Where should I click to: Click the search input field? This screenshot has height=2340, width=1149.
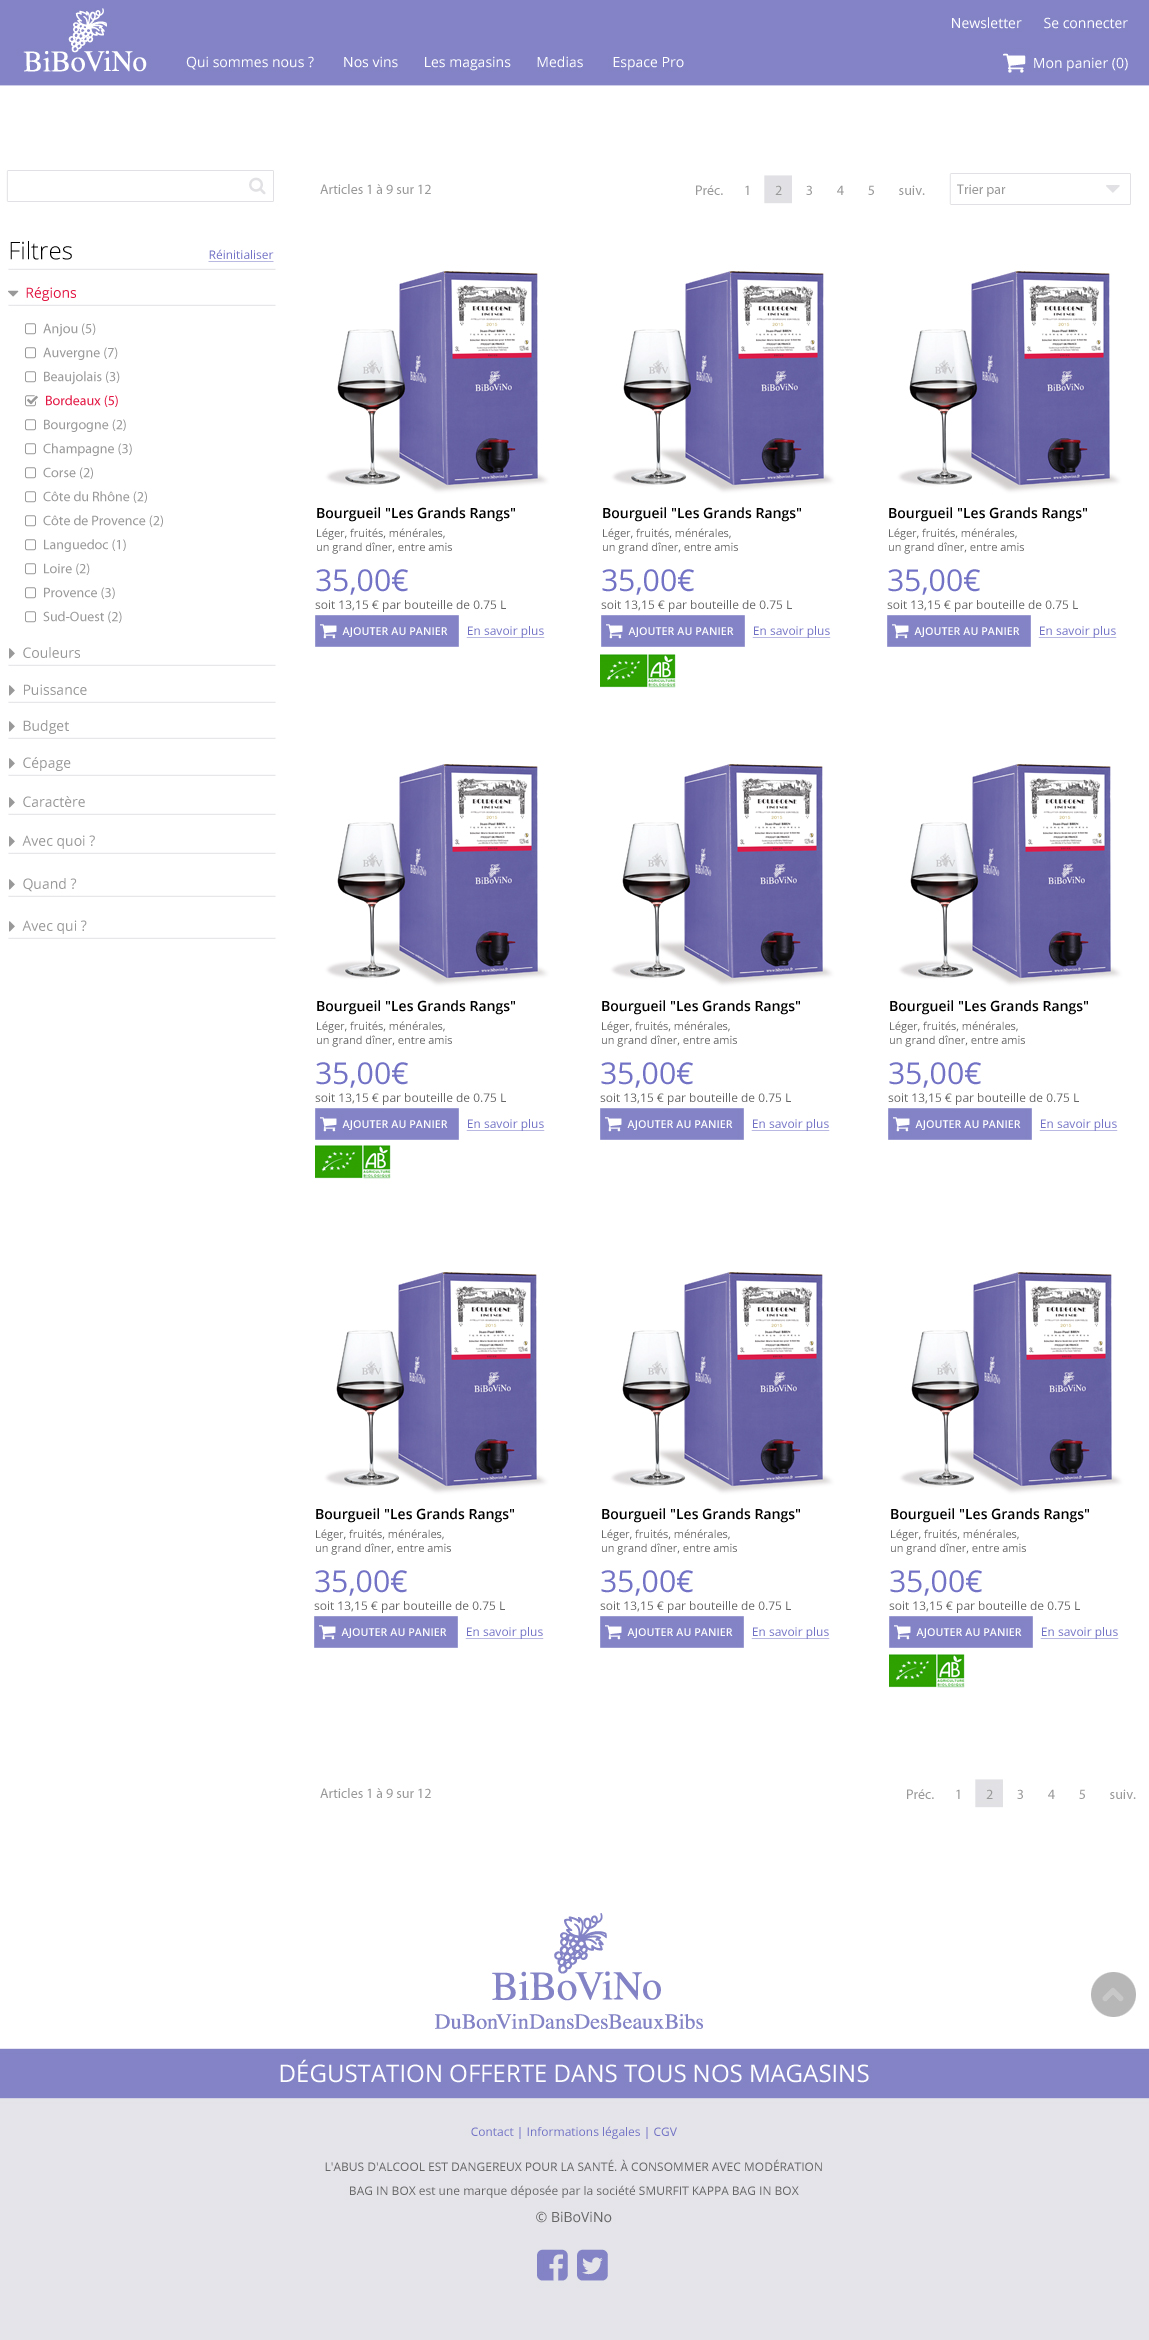140,186
